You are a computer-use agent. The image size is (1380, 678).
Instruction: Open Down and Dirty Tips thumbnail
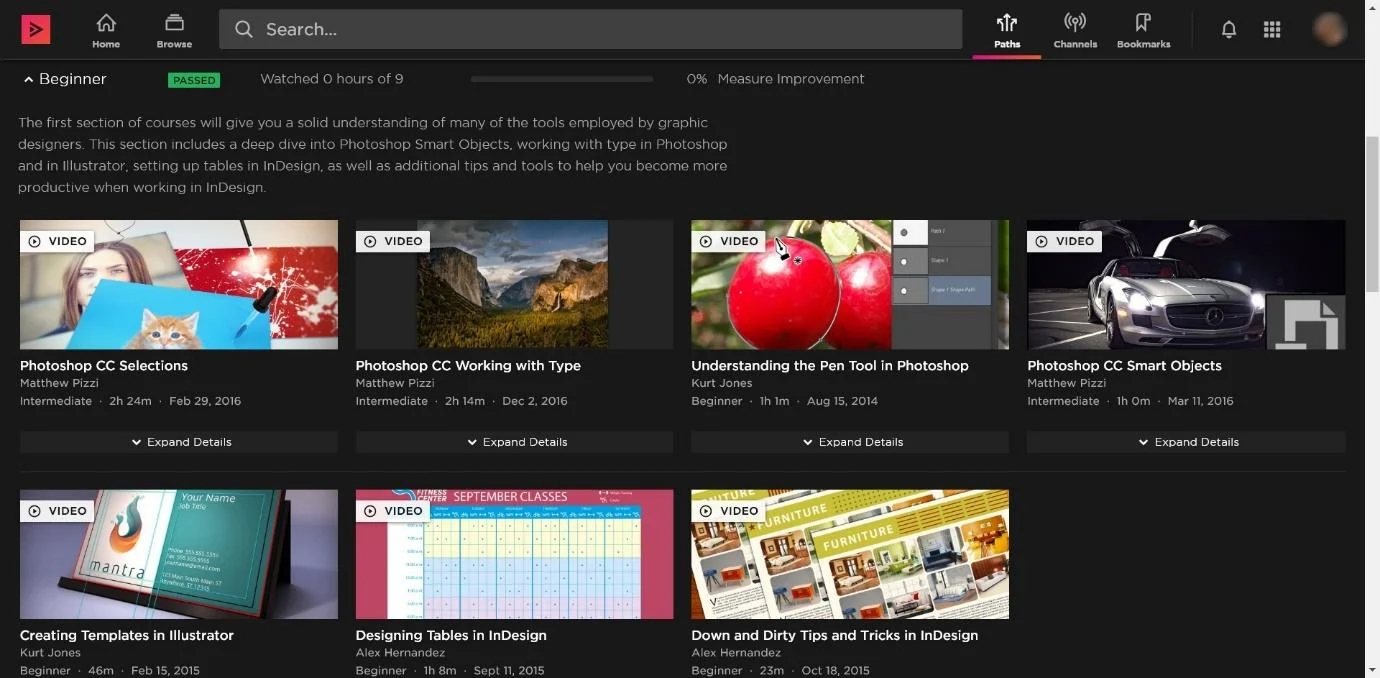[850, 554]
